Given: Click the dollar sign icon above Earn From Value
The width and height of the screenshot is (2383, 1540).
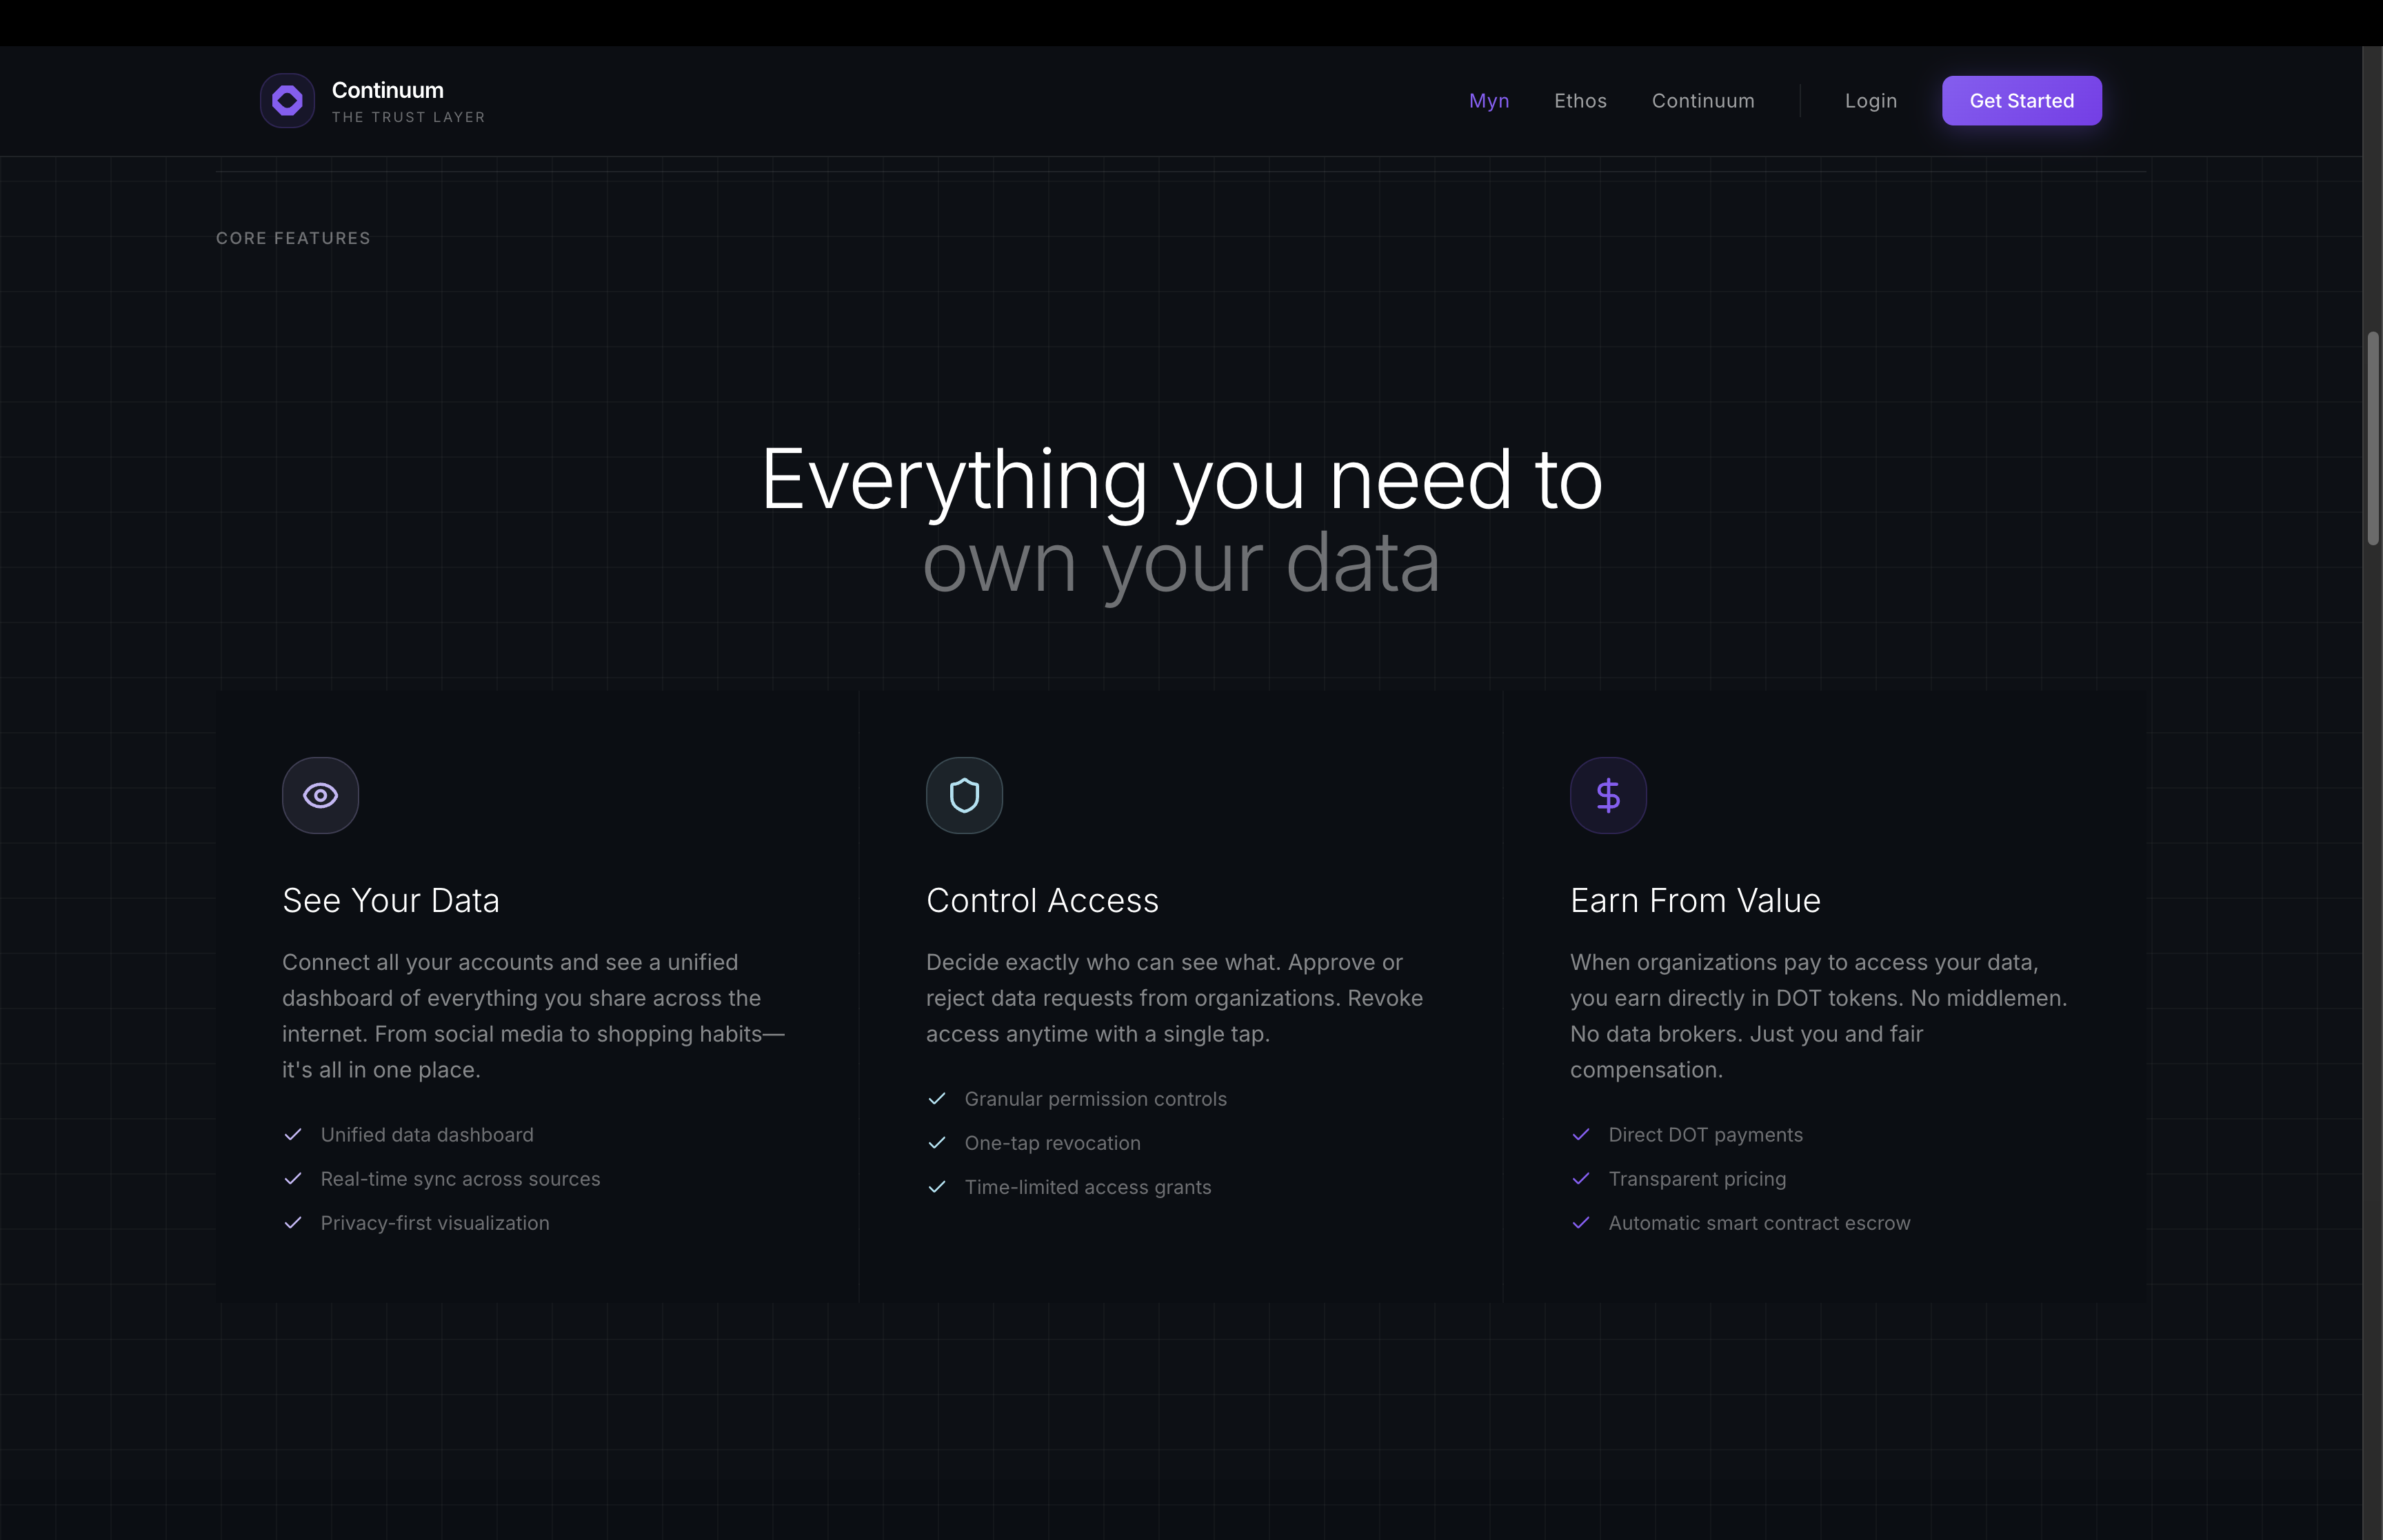Looking at the screenshot, I should point(1608,795).
